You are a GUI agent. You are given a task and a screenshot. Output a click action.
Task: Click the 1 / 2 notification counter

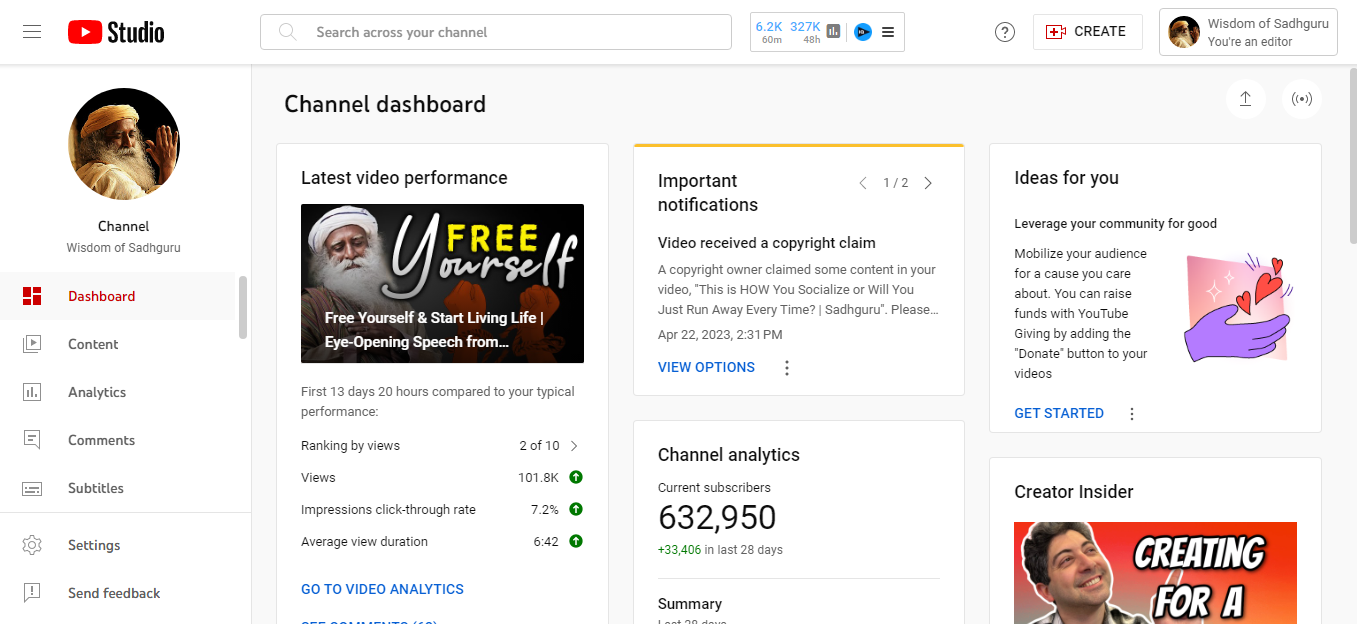(x=896, y=183)
